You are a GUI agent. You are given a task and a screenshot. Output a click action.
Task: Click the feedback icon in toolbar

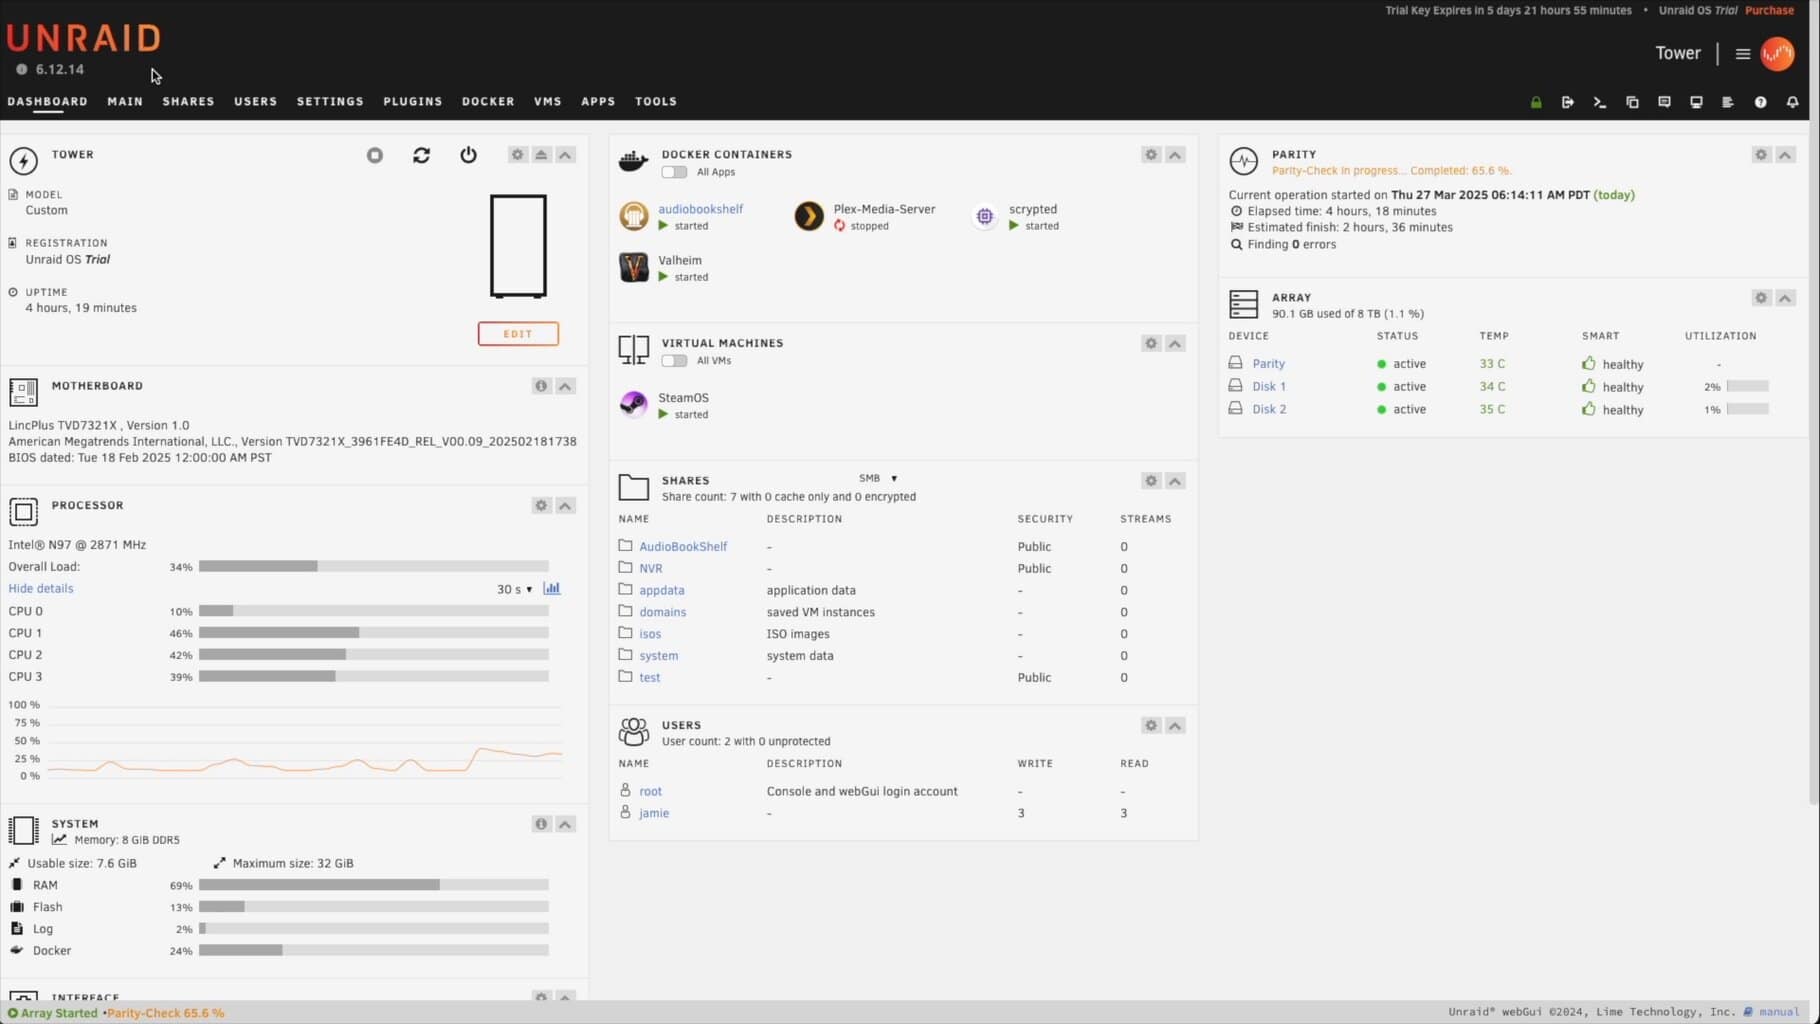tap(1664, 102)
